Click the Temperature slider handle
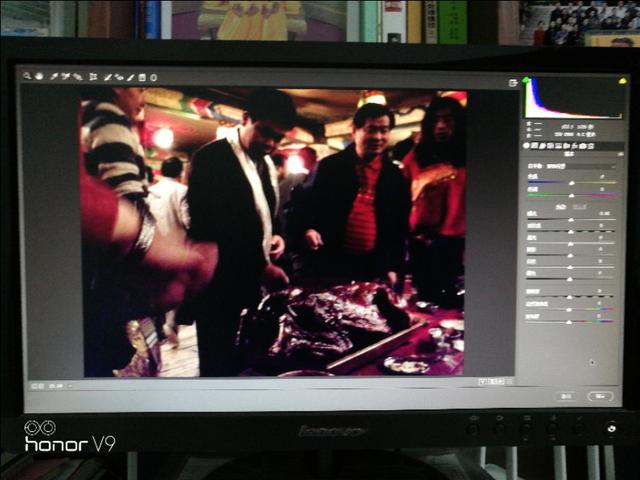The height and width of the screenshot is (480, 640). coord(572,183)
